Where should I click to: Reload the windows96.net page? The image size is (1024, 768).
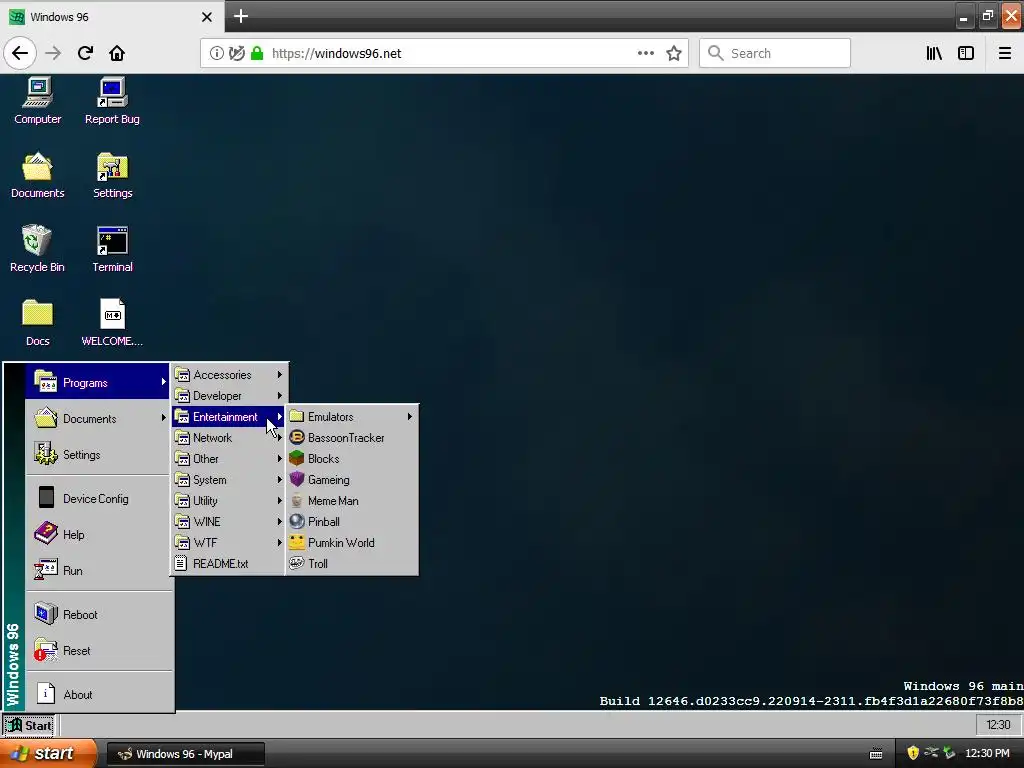tap(85, 53)
